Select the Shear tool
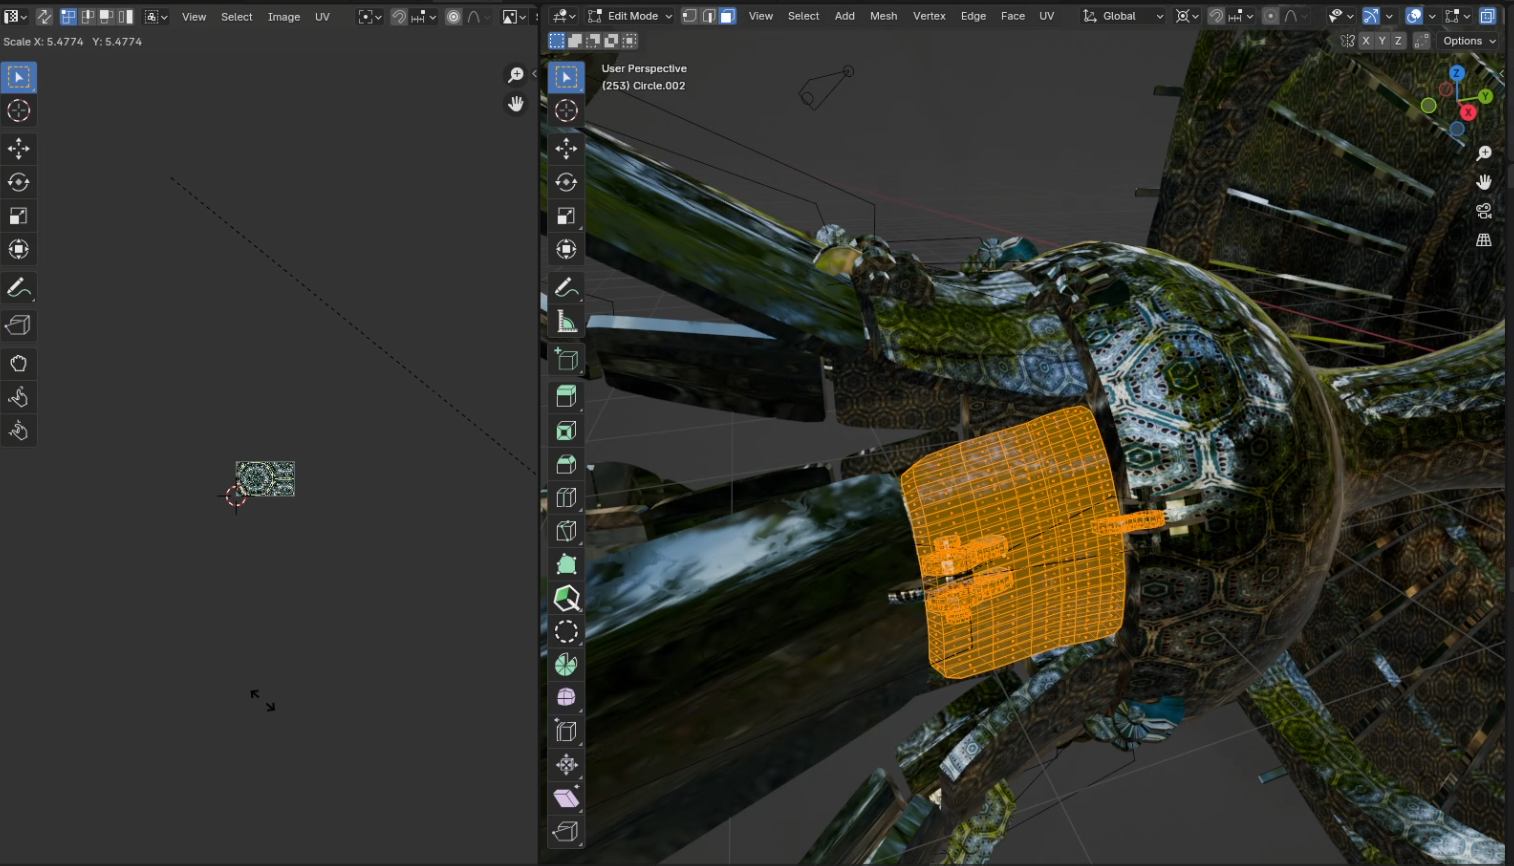The width and height of the screenshot is (1514, 866). point(566,797)
